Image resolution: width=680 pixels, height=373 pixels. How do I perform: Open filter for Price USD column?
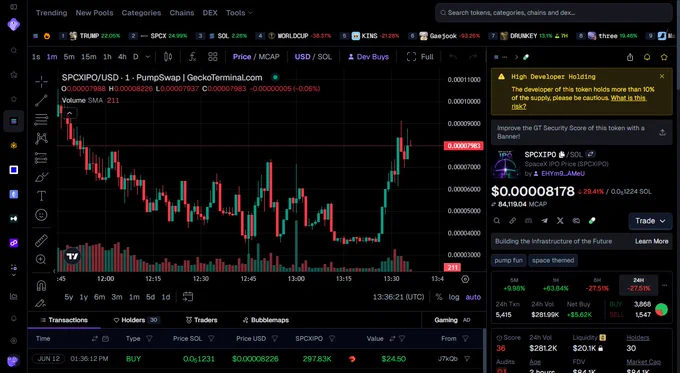tap(275, 339)
